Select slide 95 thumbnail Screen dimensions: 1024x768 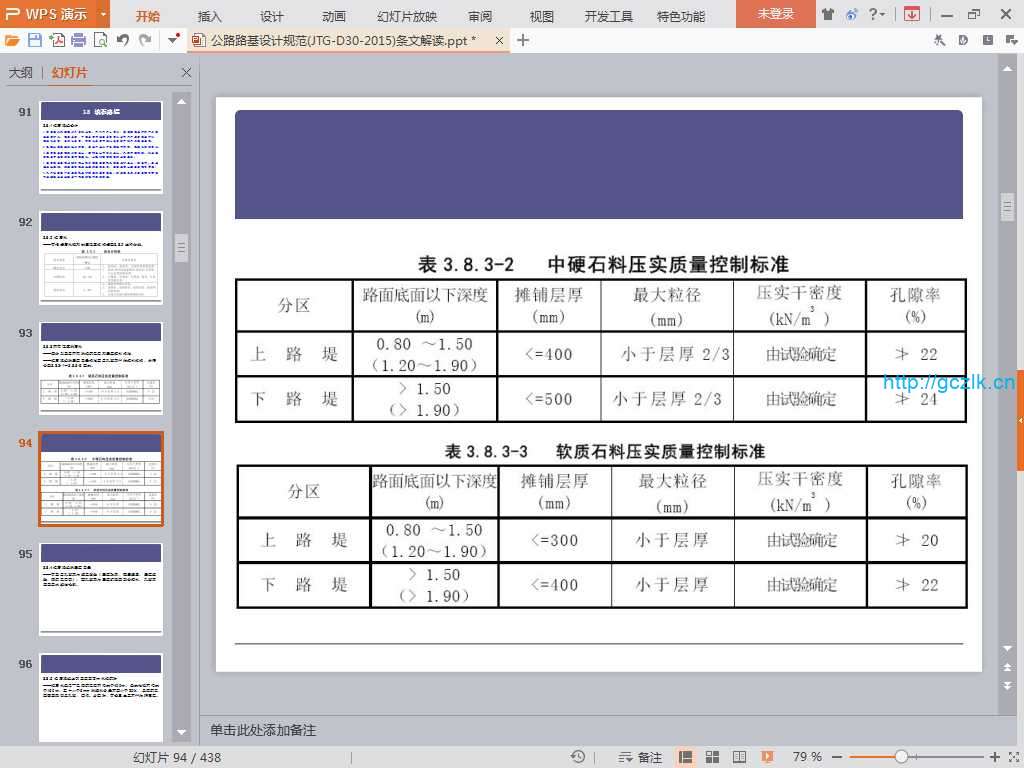(x=101, y=589)
